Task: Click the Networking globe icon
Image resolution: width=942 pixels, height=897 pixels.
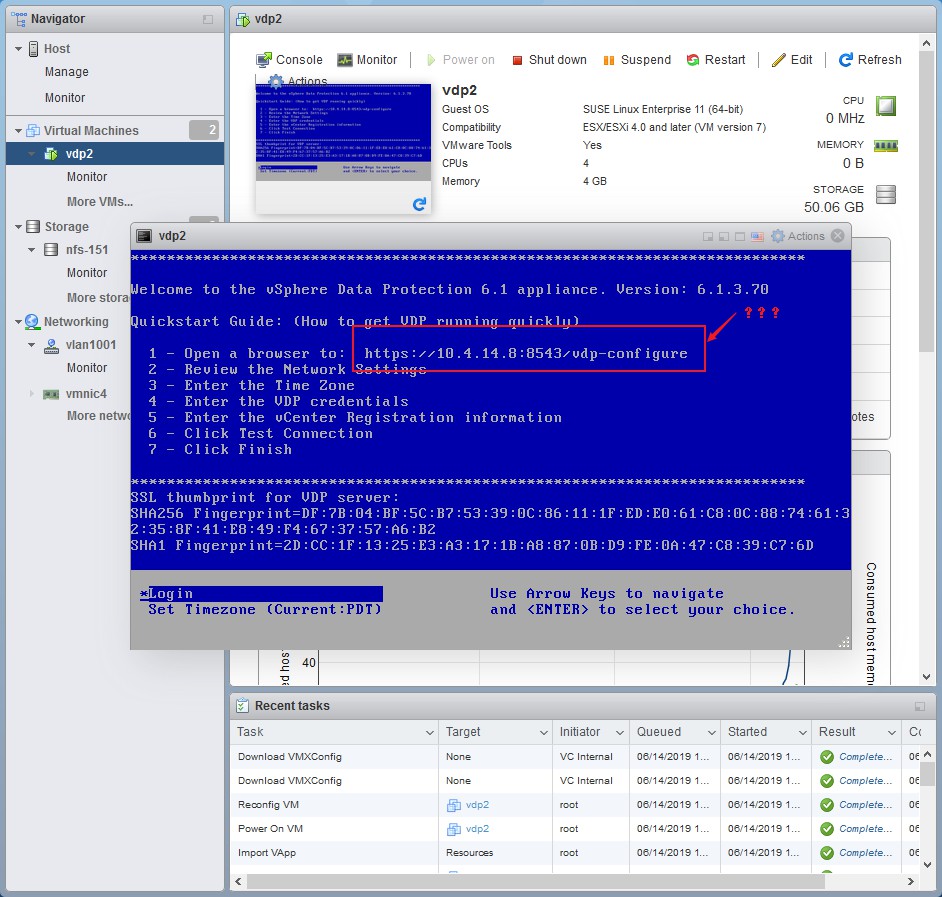Action: click(32, 321)
